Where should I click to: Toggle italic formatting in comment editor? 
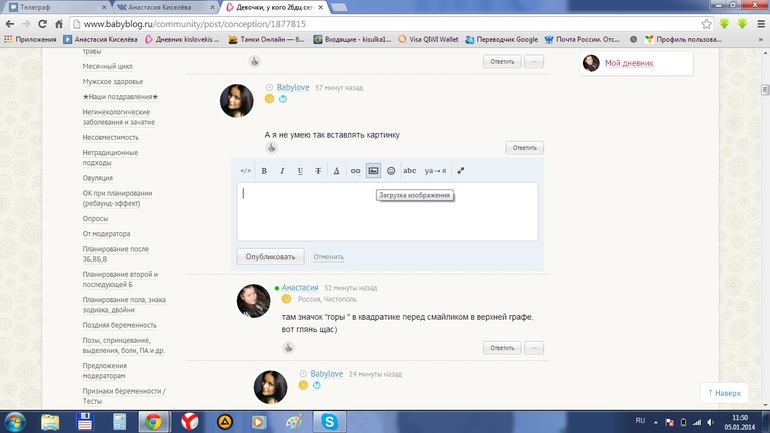[x=282, y=171]
